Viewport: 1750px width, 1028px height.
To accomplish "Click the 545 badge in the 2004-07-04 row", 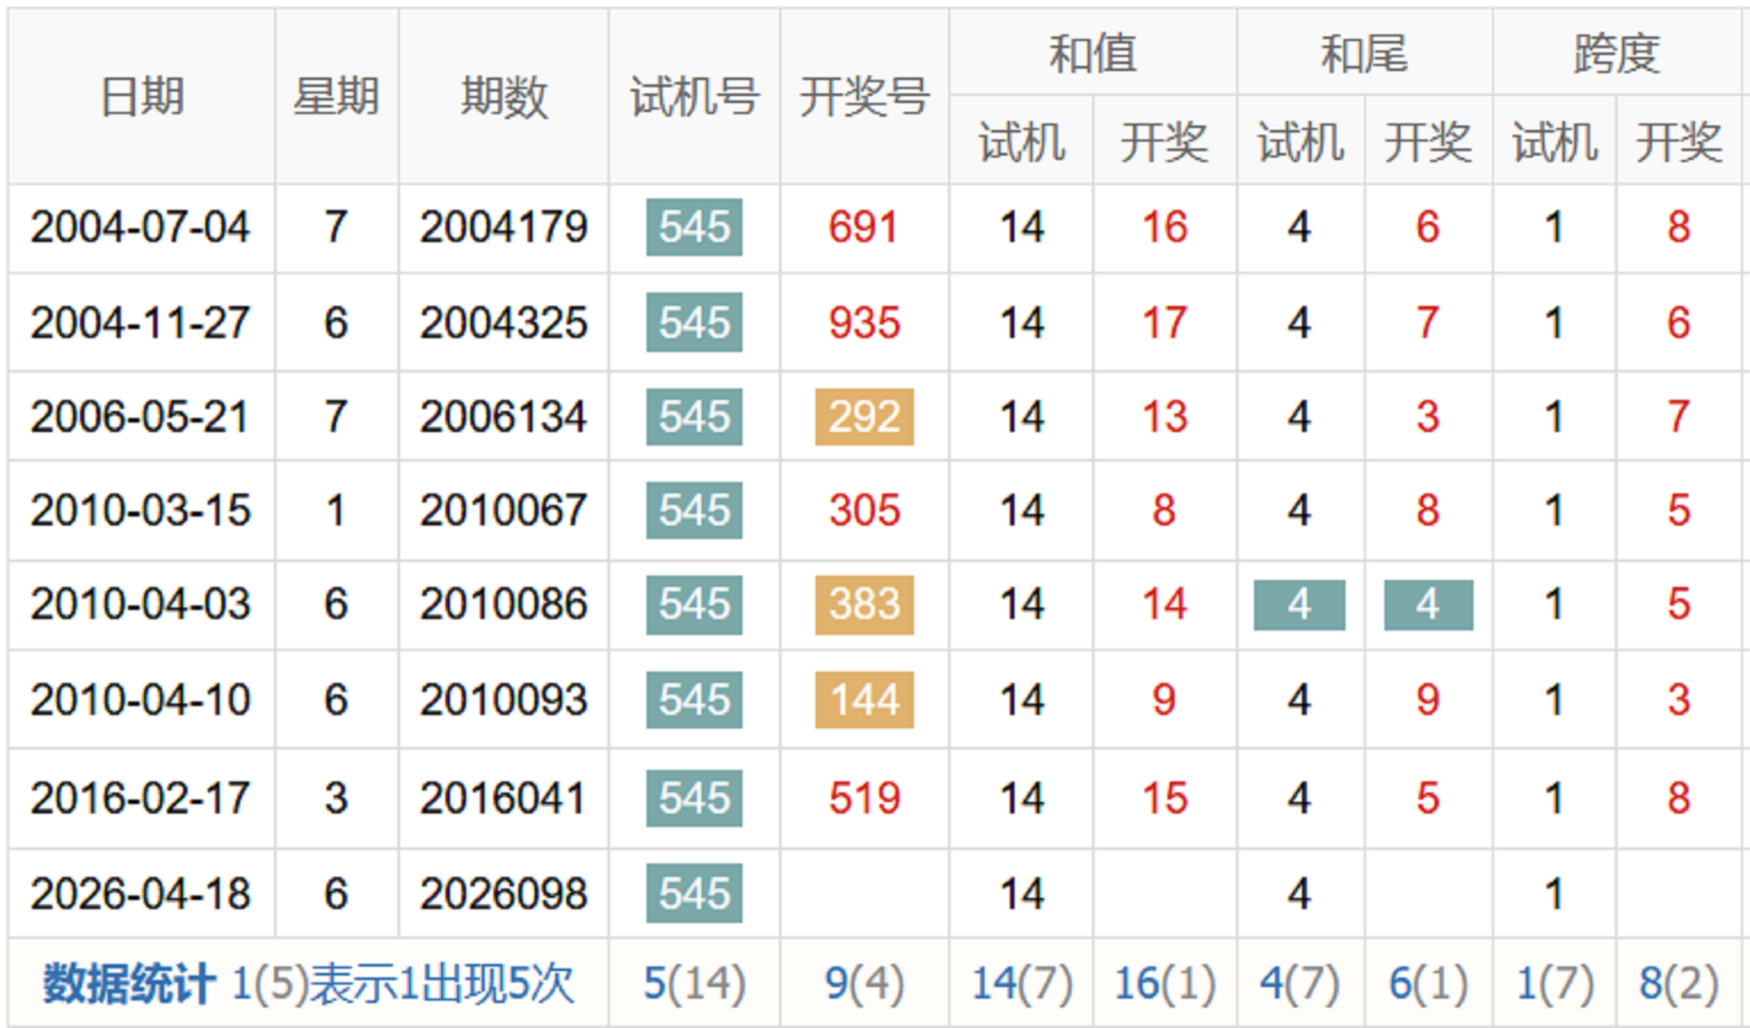I will tap(694, 227).
